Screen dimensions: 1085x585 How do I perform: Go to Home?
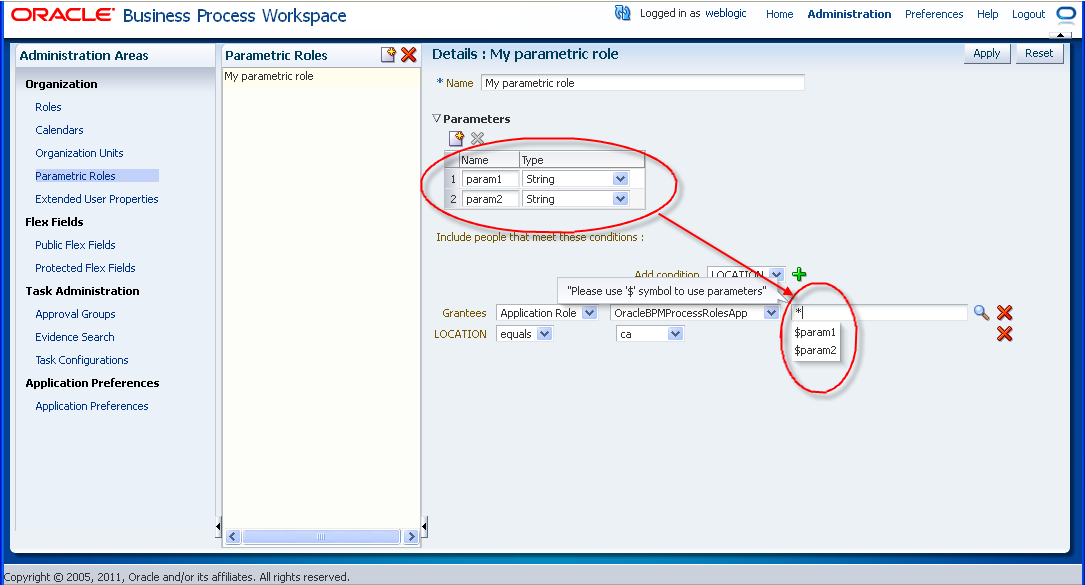click(779, 14)
